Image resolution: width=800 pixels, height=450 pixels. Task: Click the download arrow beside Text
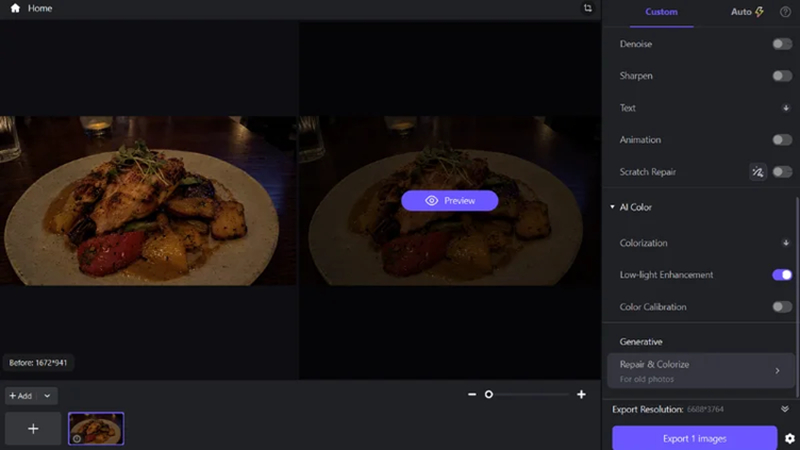coord(786,108)
